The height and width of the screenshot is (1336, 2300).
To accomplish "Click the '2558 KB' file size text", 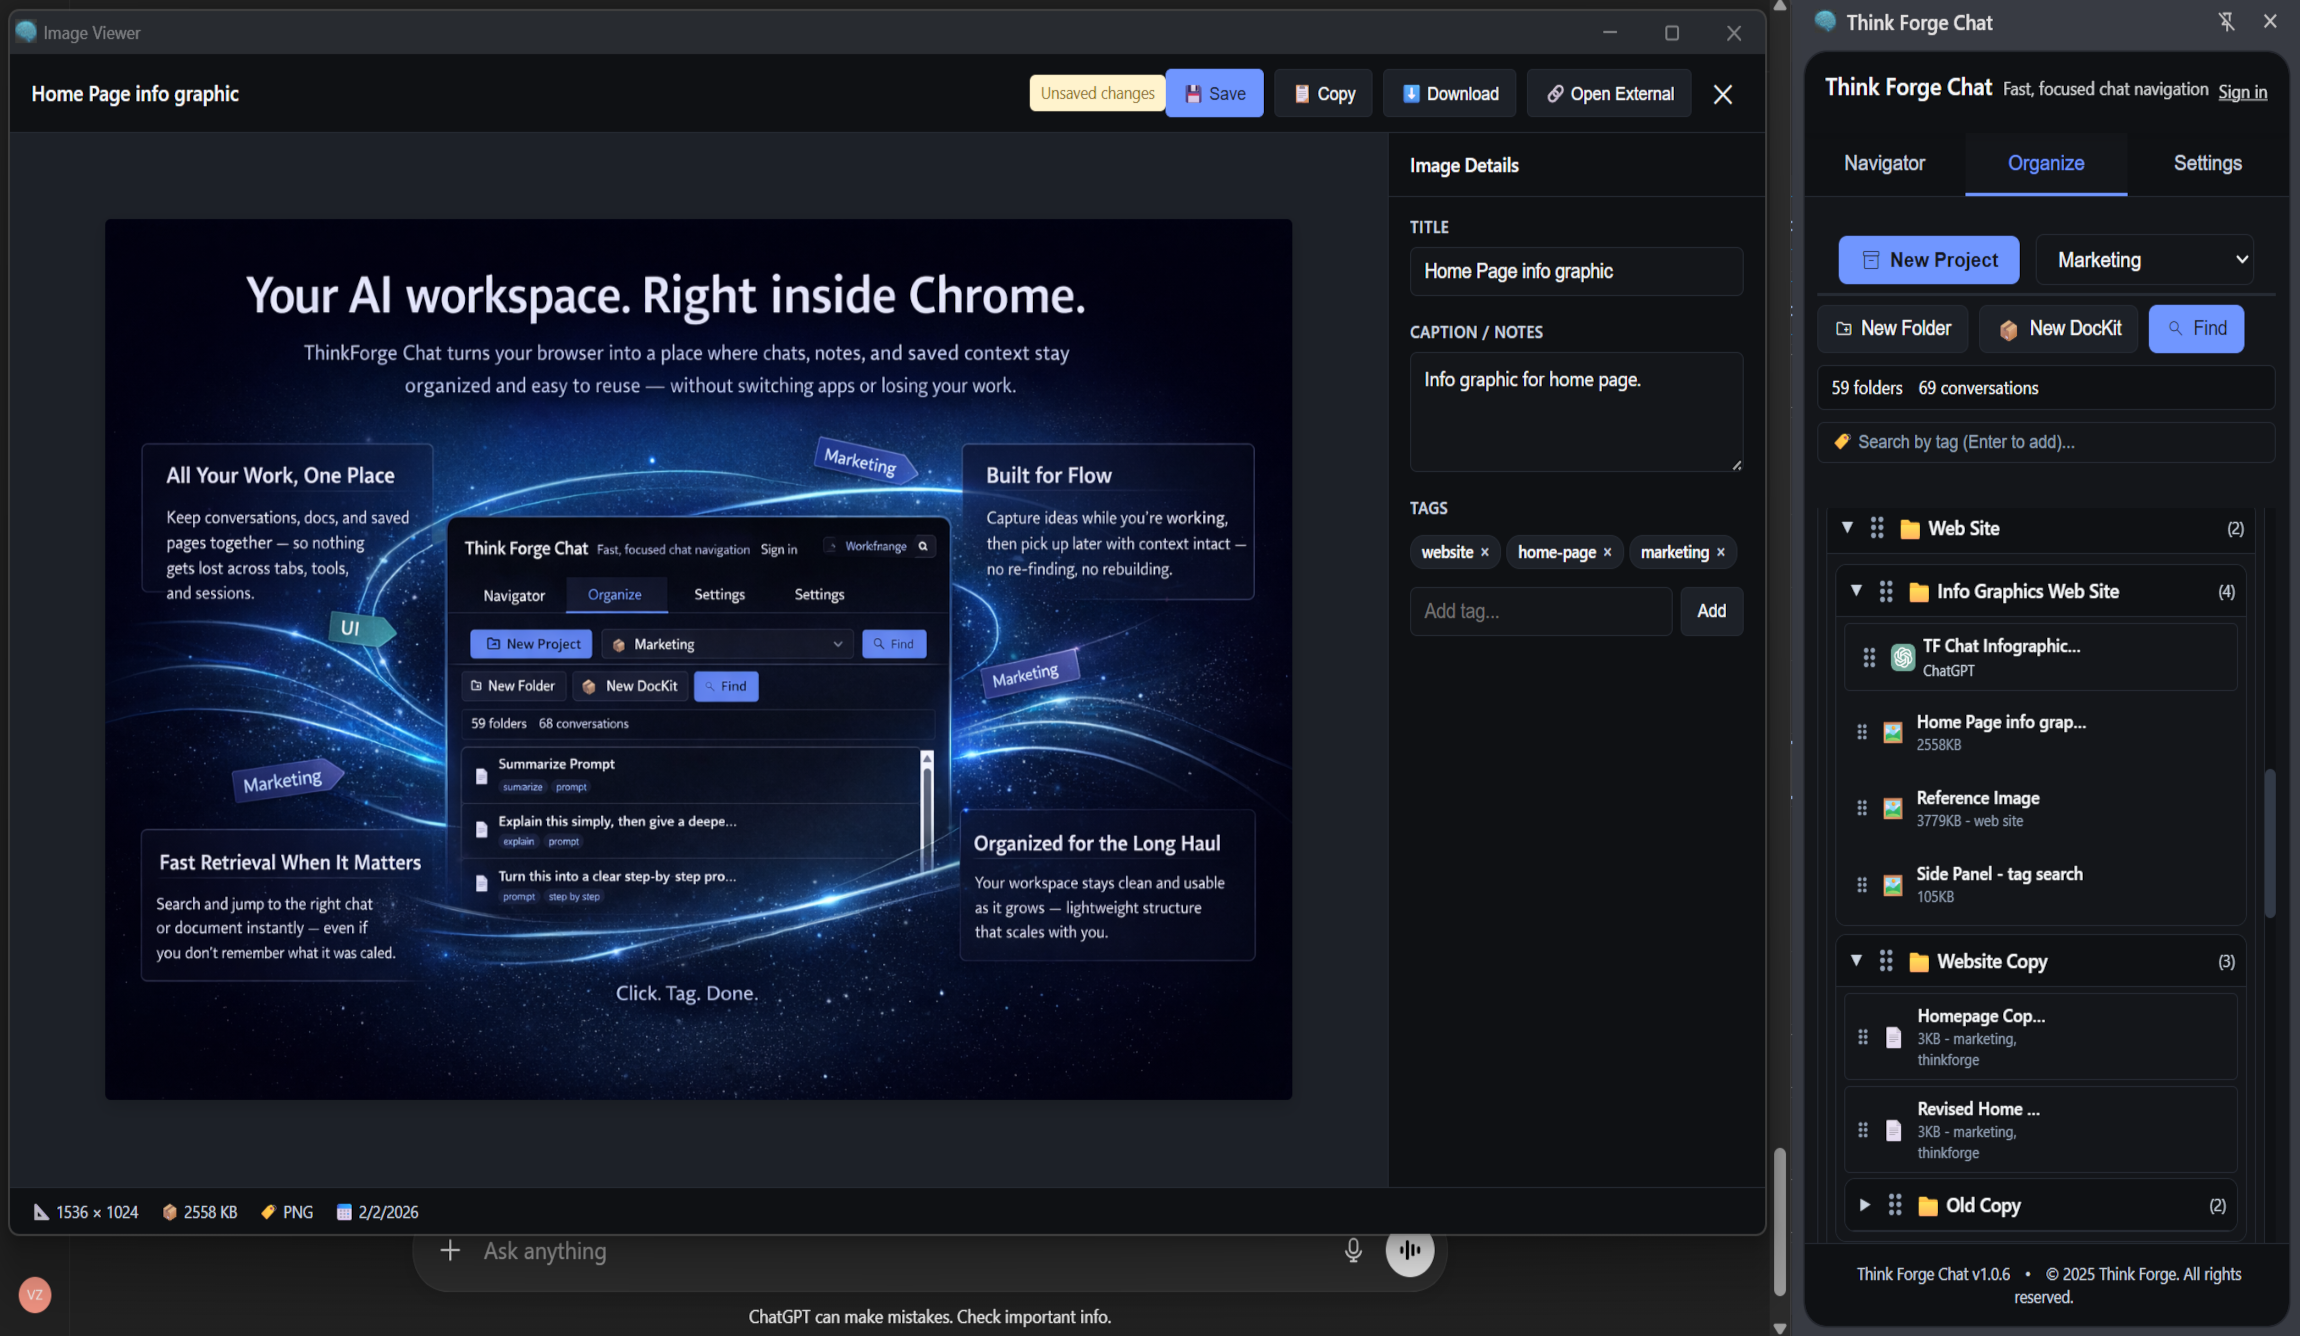I will (x=210, y=1212).
